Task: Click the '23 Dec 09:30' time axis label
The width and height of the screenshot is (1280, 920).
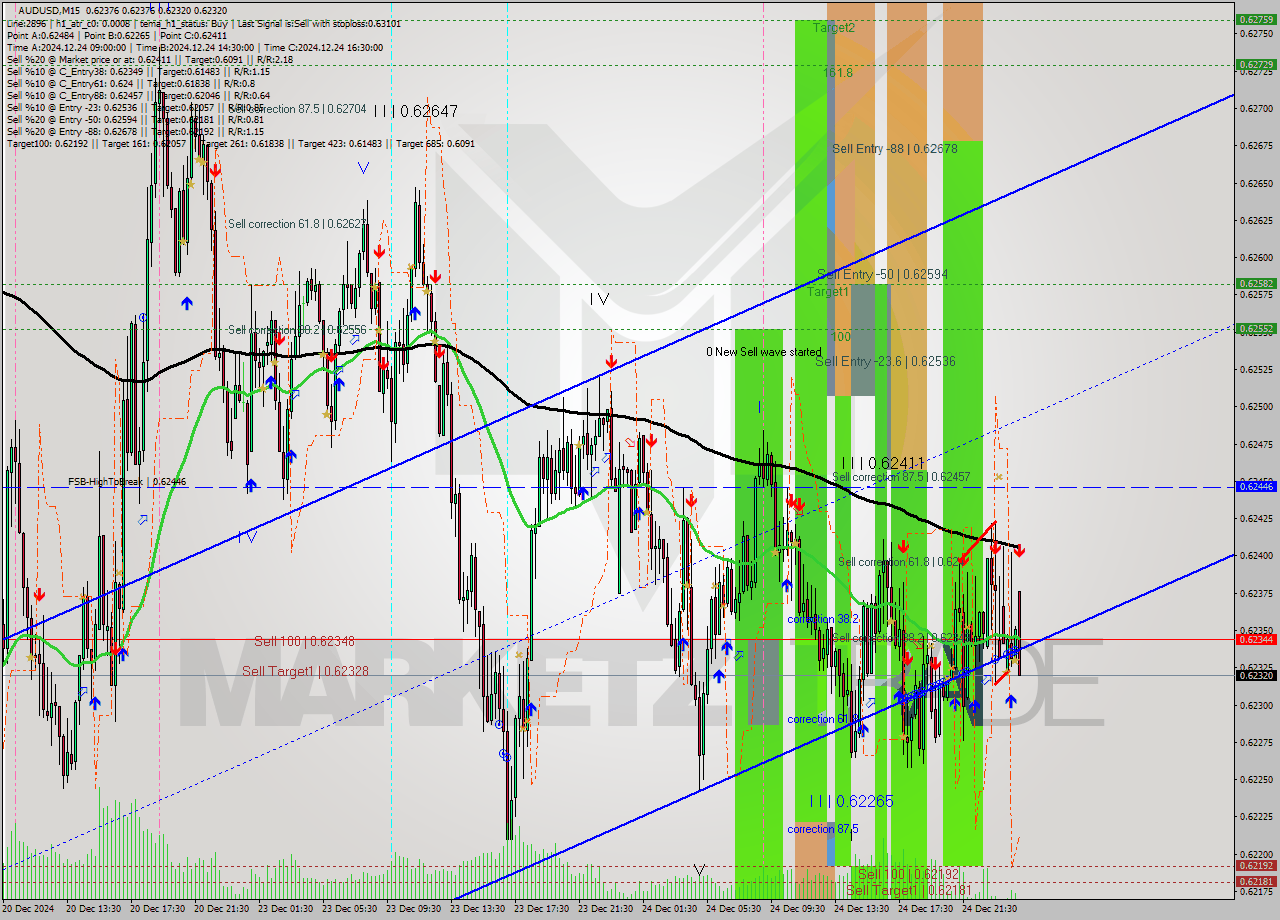Action: (414, 909)
